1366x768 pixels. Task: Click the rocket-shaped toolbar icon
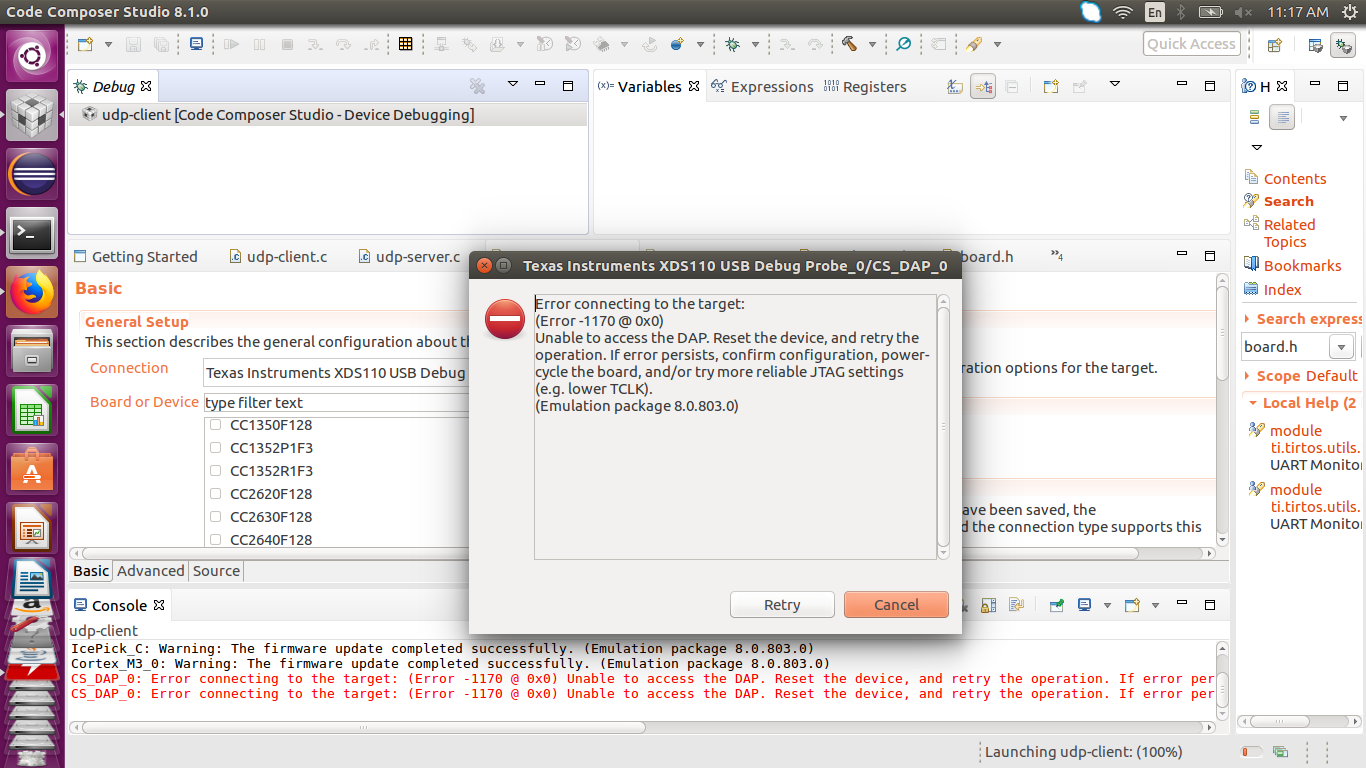coord(974,44)
